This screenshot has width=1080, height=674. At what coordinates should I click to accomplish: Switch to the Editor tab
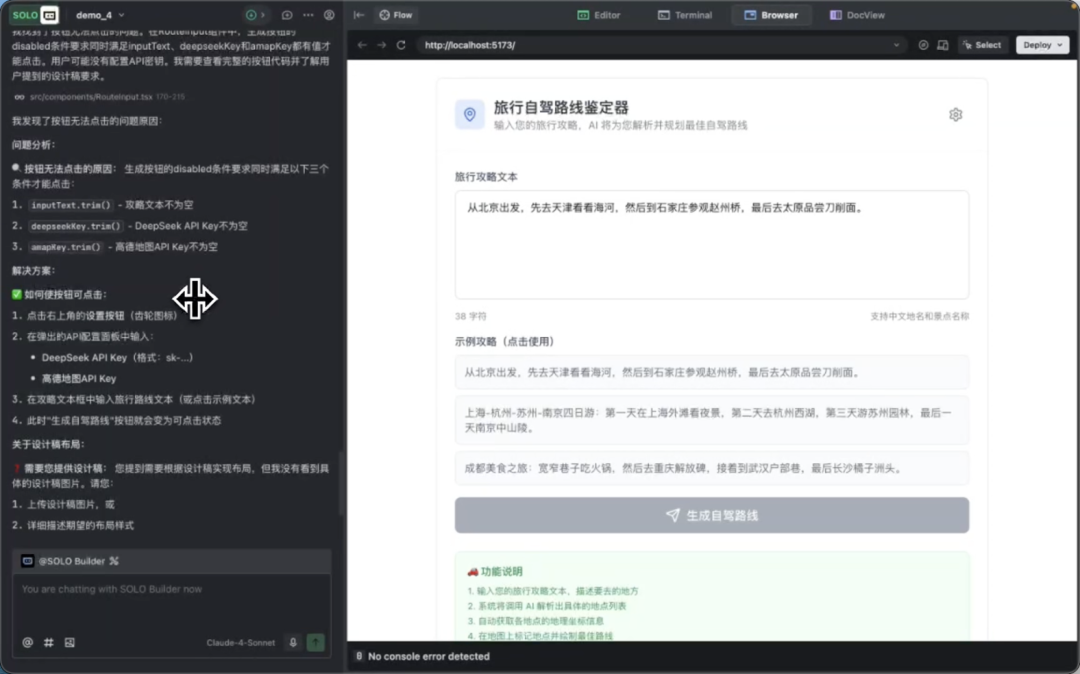(599, 15)
